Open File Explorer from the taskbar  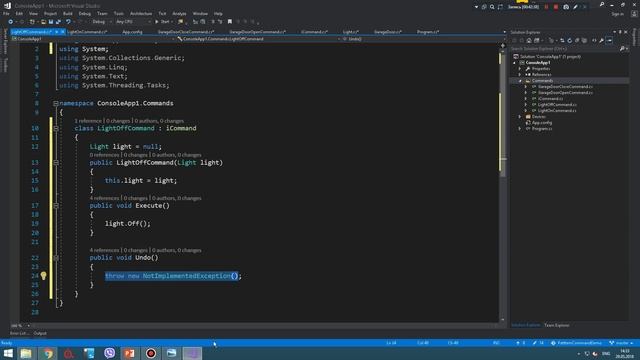tap(26, 353)
